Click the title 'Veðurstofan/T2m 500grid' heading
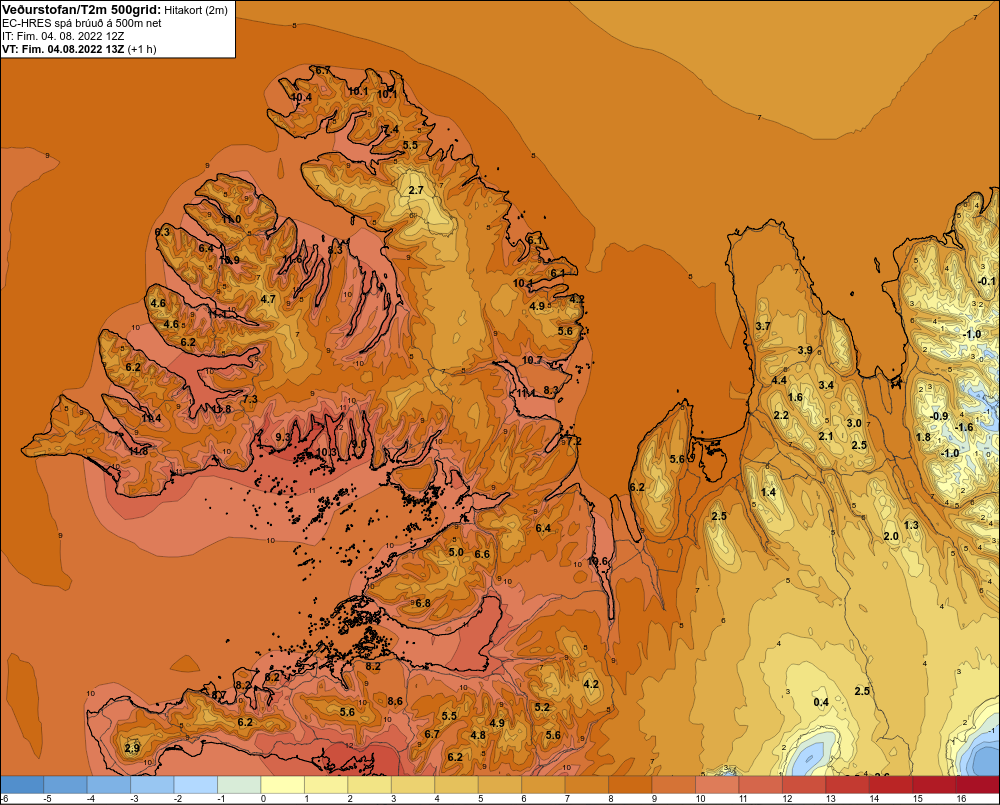Screen dimensions: 1000x805 (x=81, y=9)
